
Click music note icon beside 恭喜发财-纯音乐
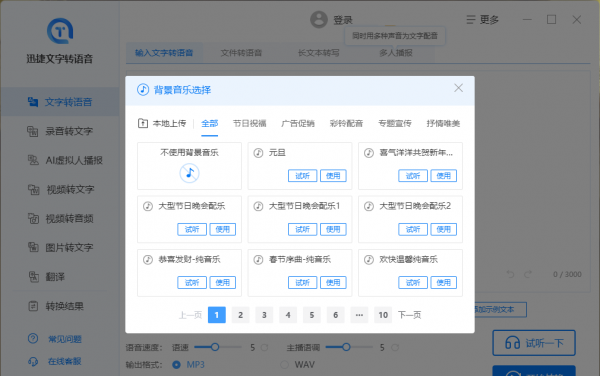[x=148, y=260]
